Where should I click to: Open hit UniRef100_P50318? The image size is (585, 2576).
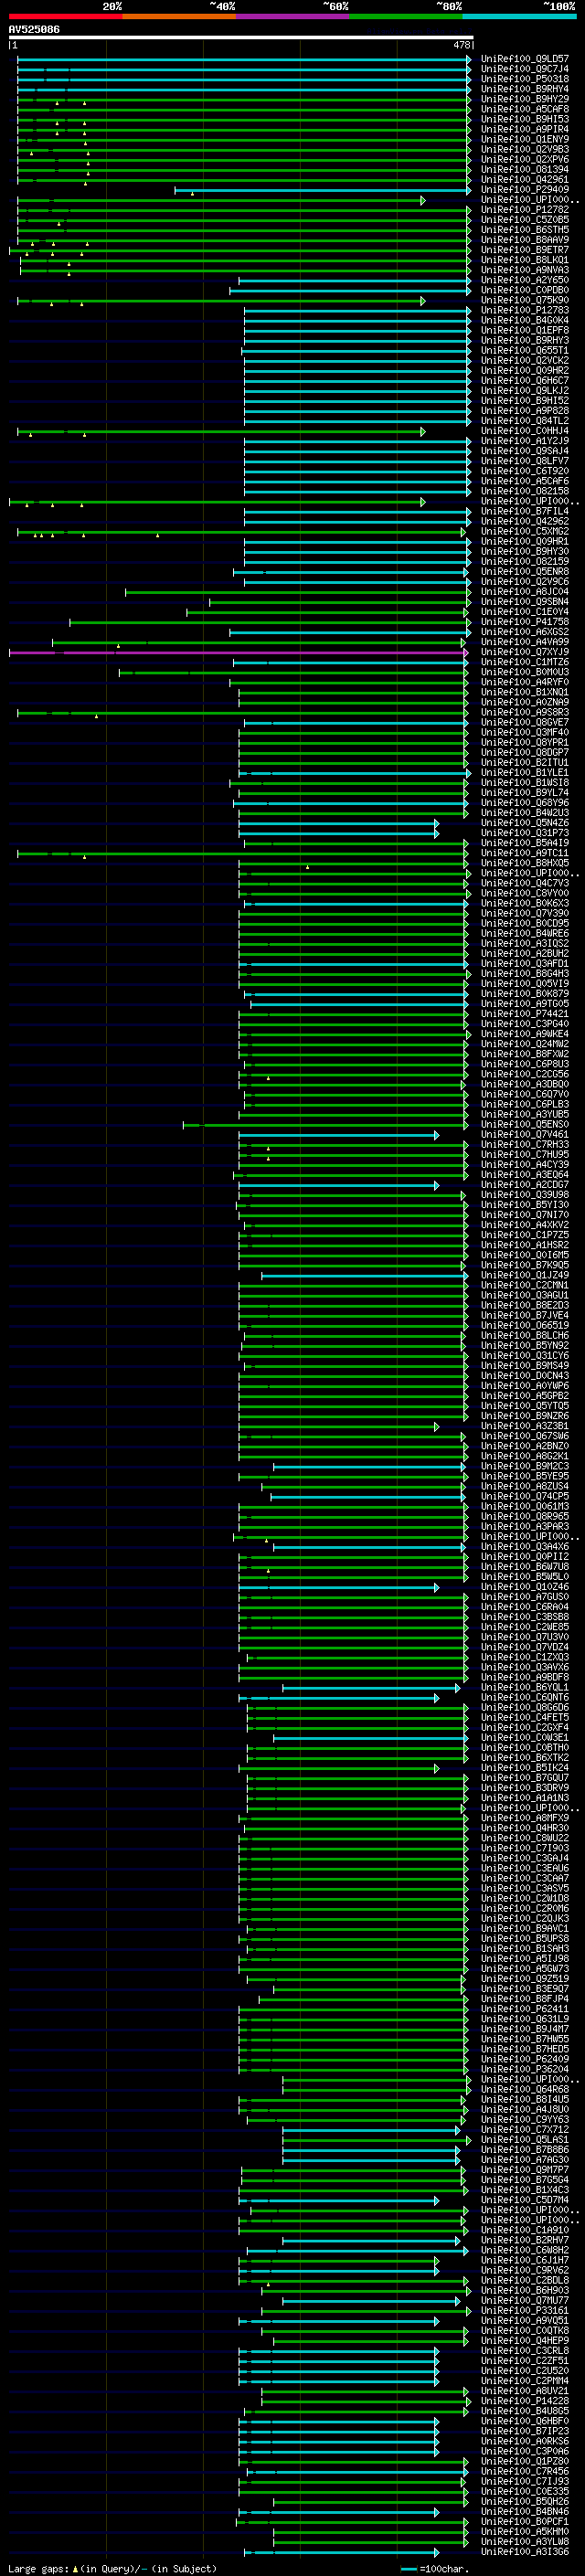click(x=524, y=79)
